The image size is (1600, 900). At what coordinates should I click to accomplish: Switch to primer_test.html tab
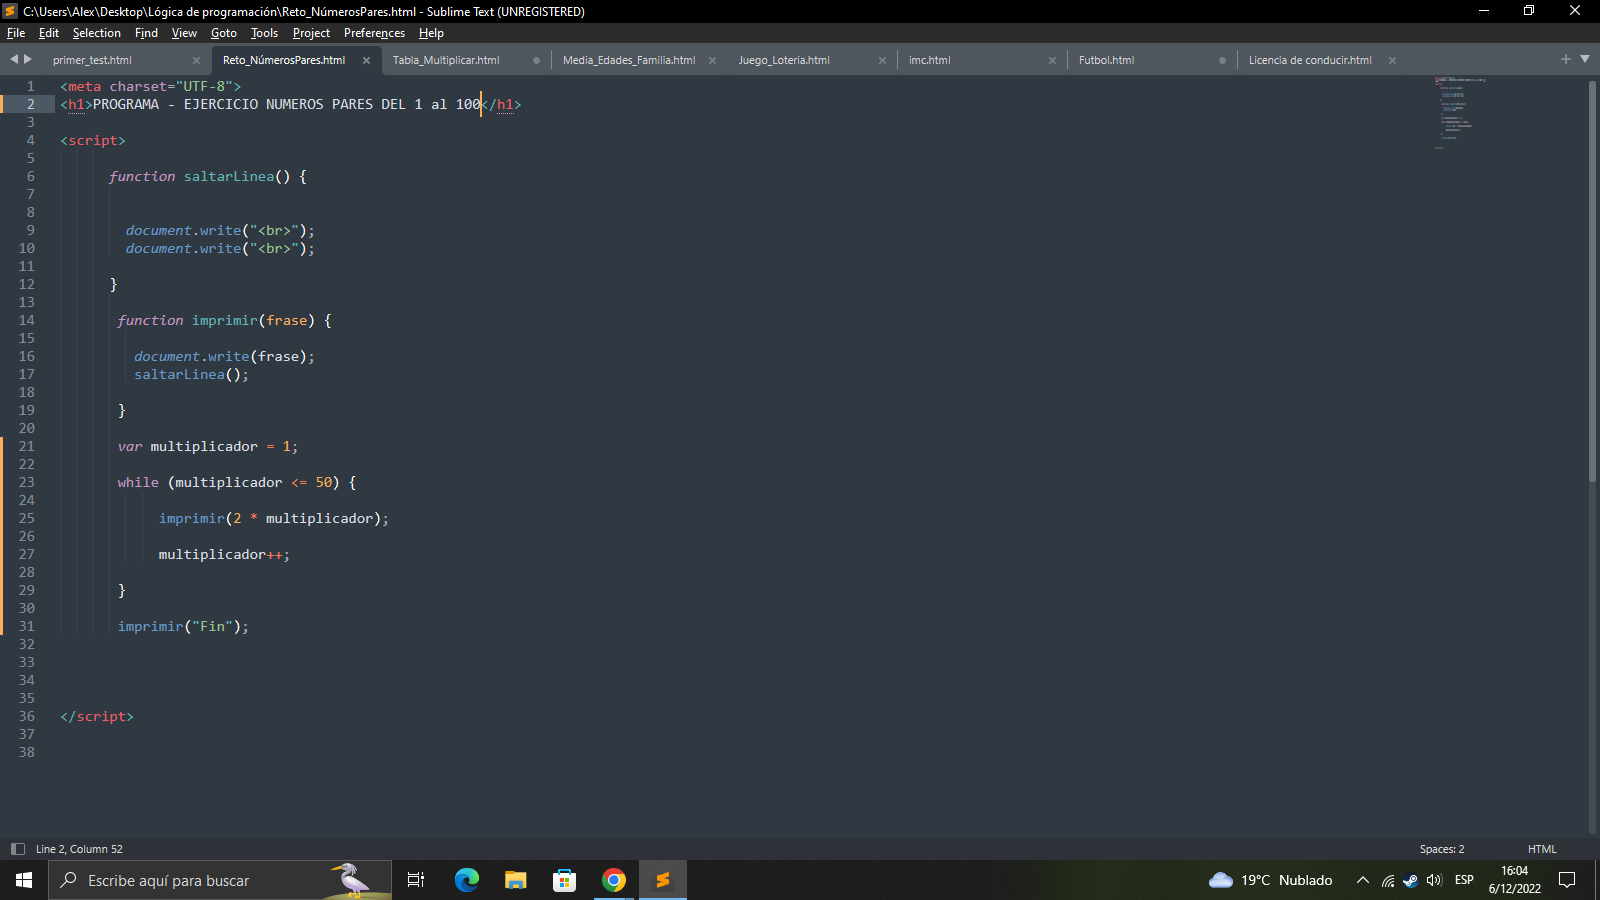pyautogui.click(x=92, y=60)
